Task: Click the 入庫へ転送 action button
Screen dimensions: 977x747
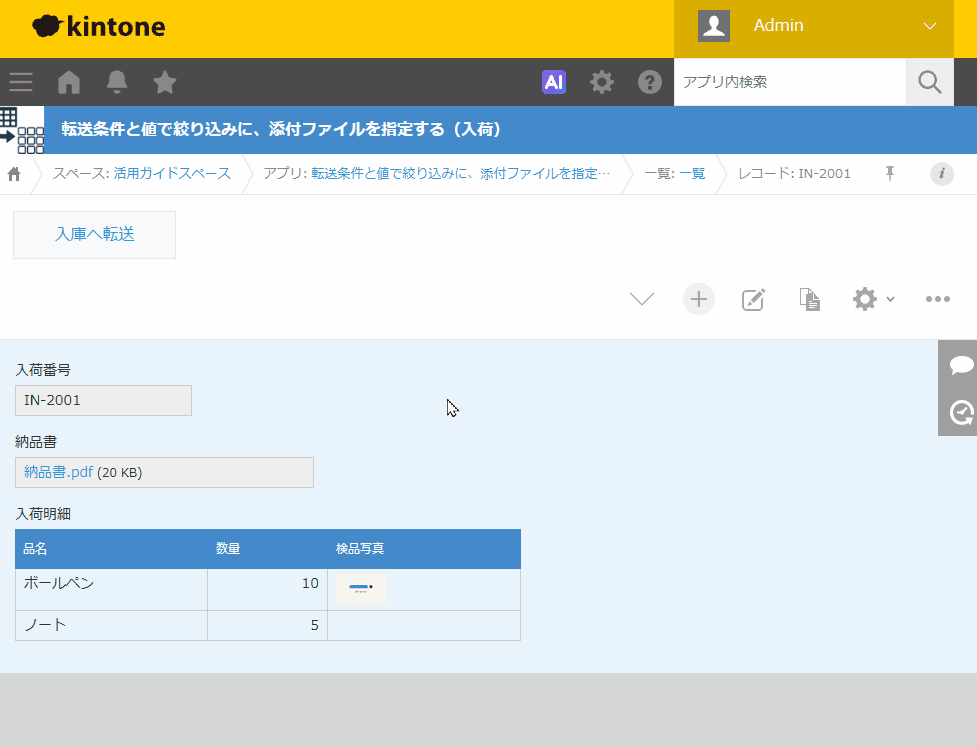Action: click(x=95, y=235)
